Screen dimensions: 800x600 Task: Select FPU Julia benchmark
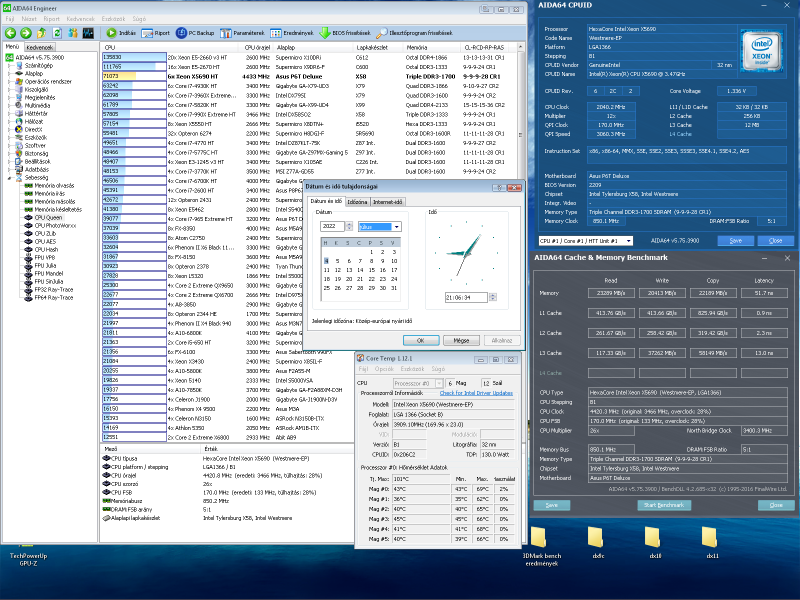(x=45, y=265)
